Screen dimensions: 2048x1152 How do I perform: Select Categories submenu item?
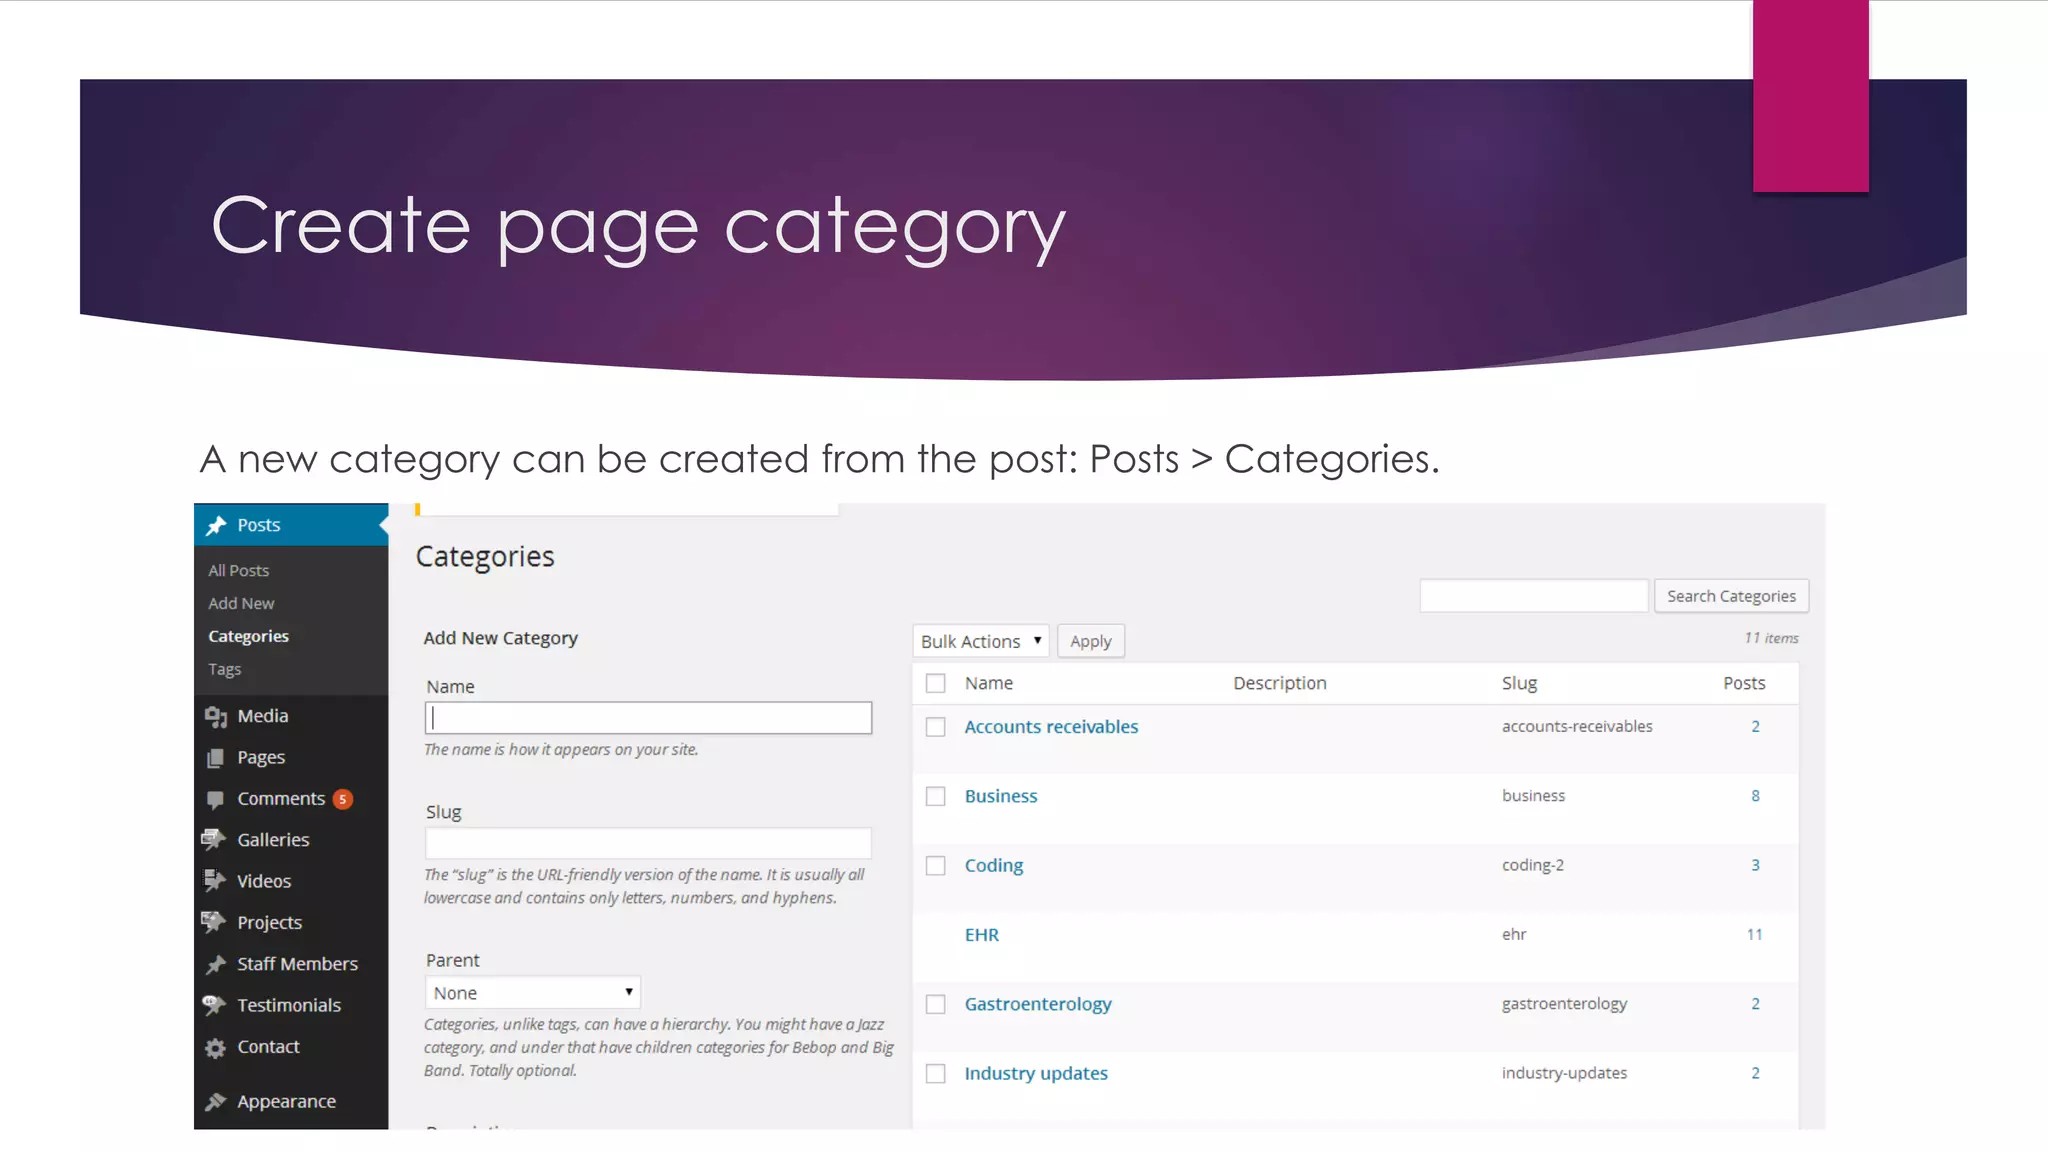point(248,637)
